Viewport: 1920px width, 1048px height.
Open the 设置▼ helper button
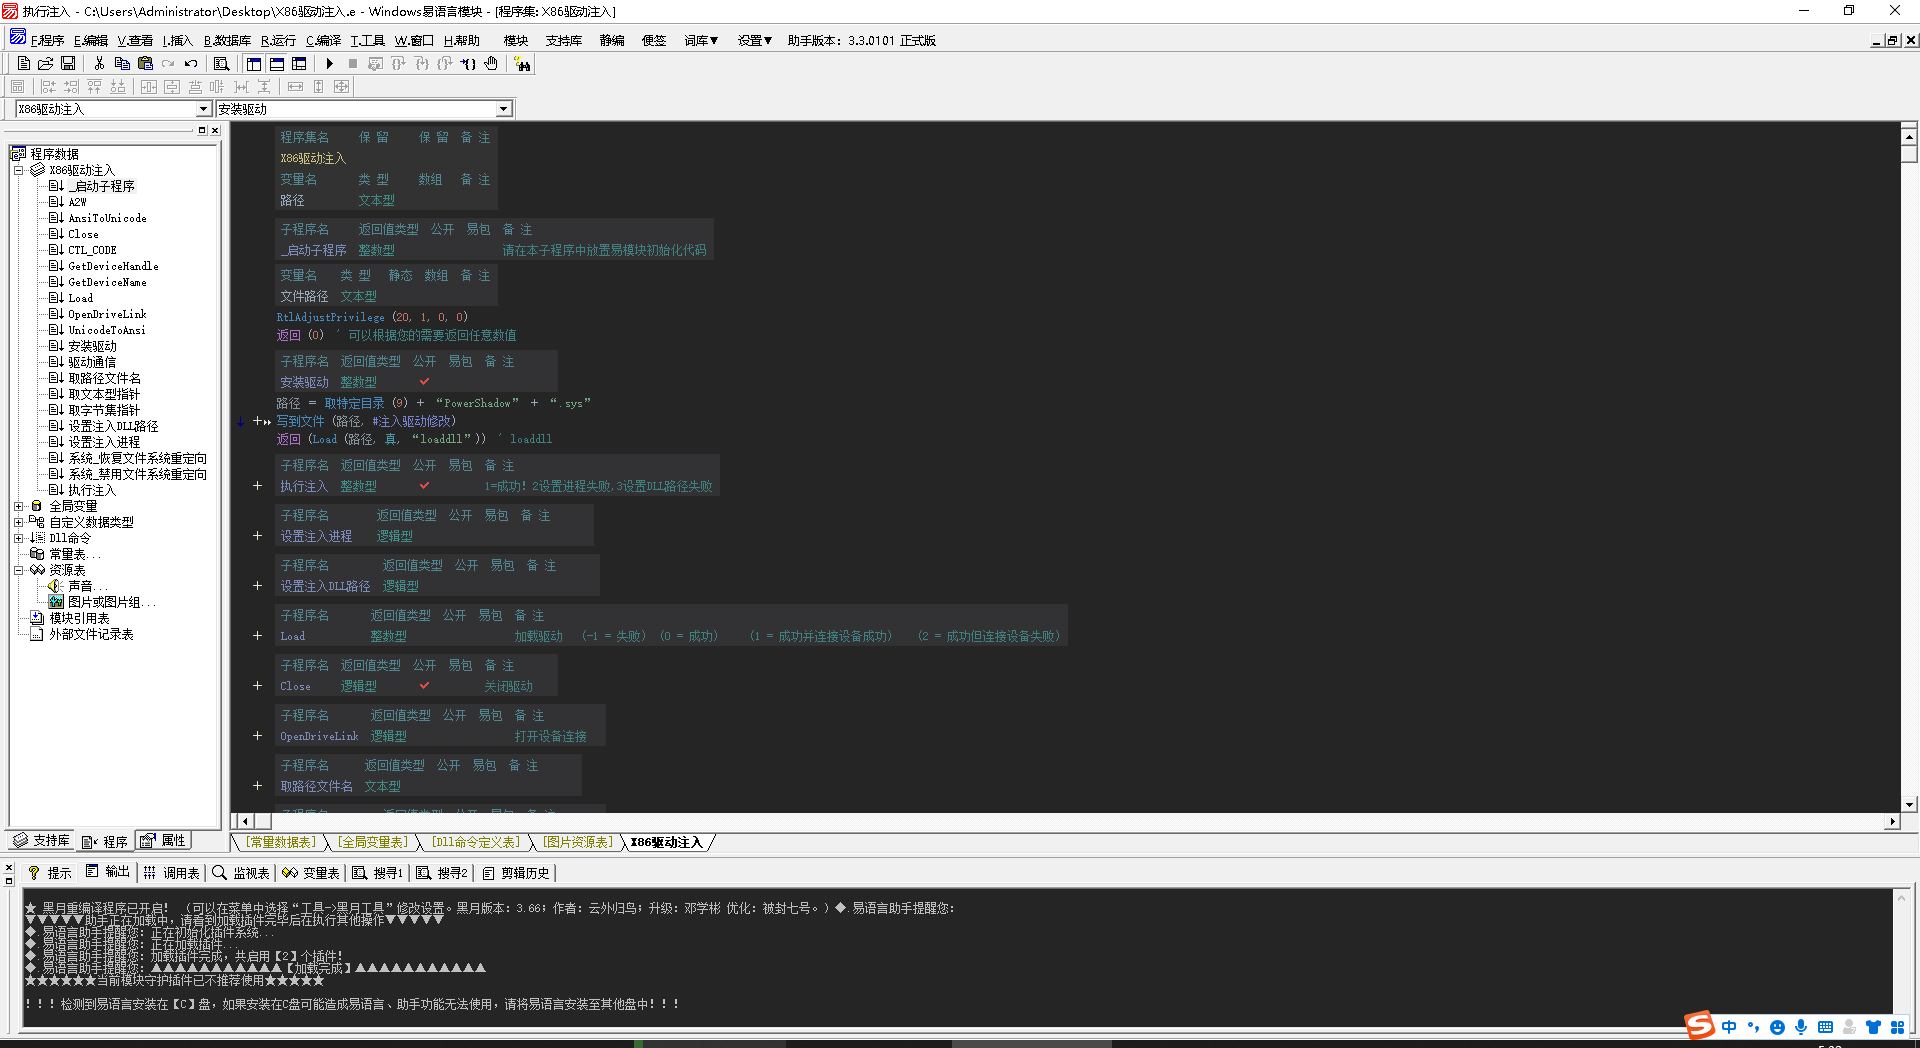(x=755, y=41)
